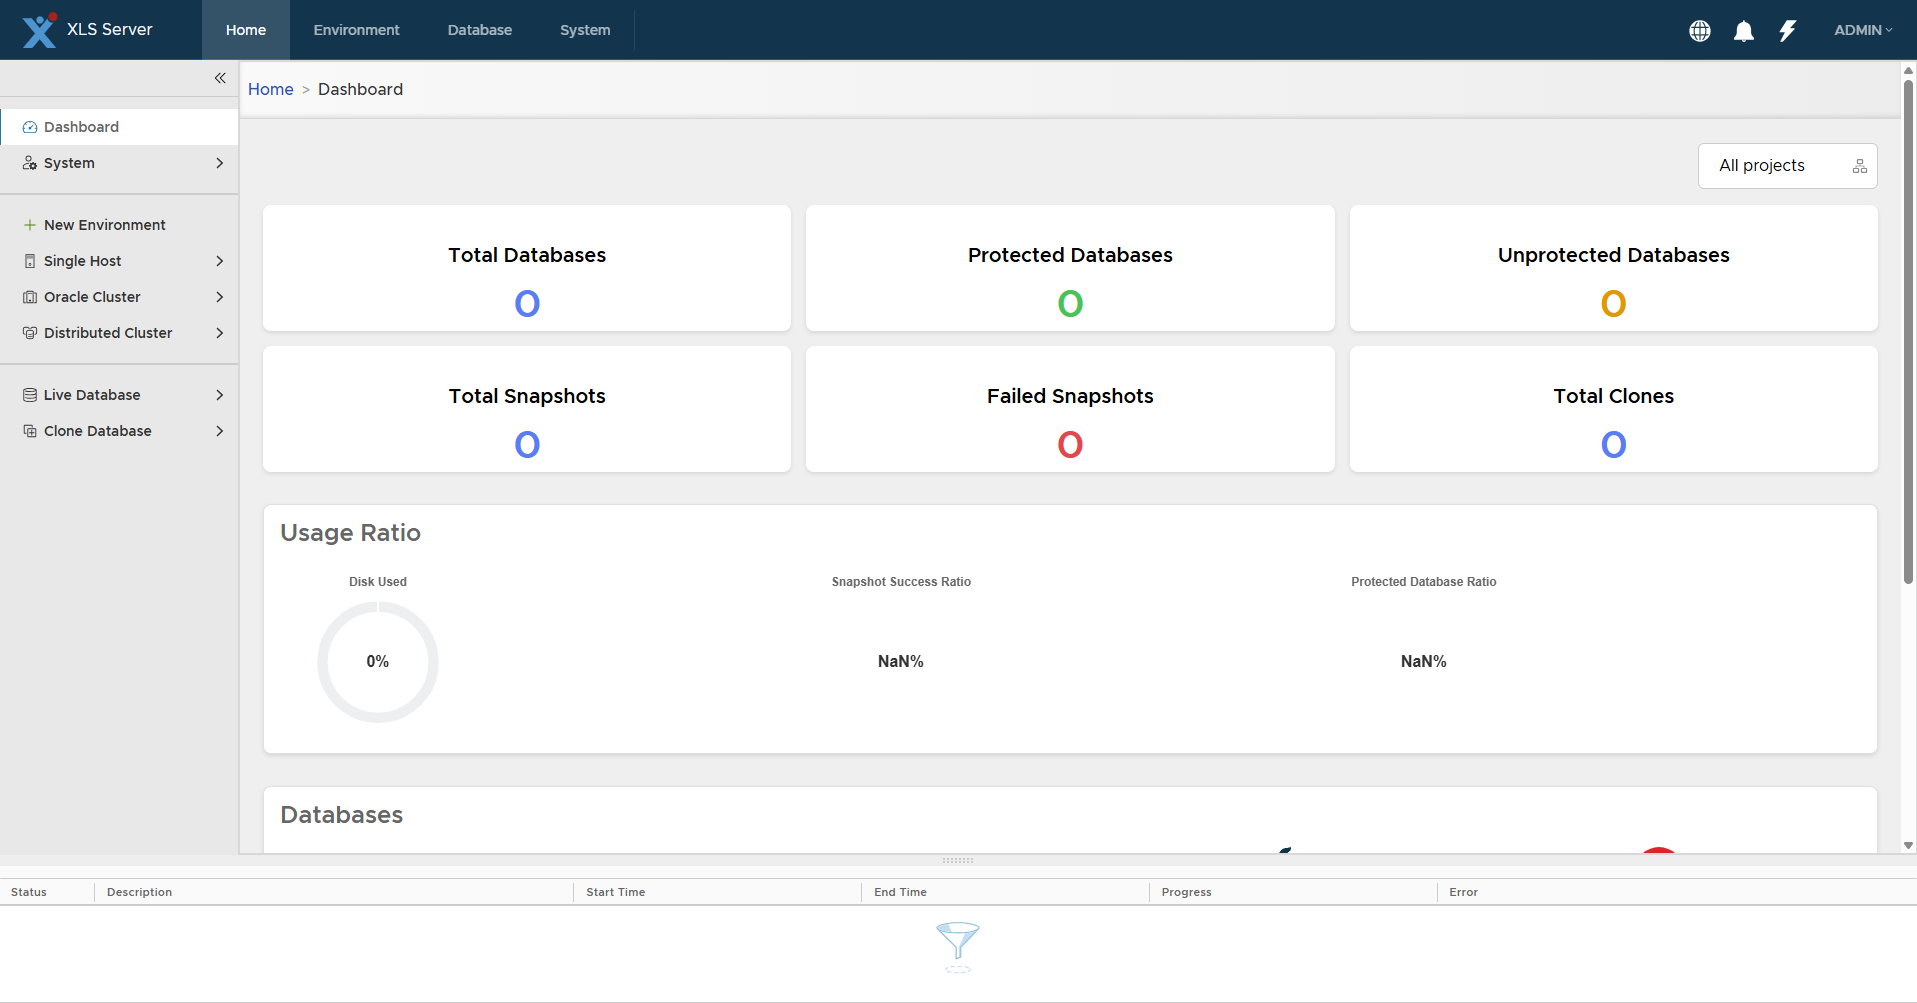Click the lightning bolt icon
Screen dimensions: 1917x1003
coord(1787,31)
